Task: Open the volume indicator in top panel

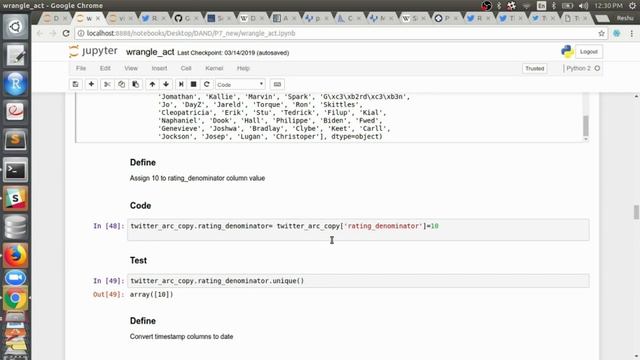Action: (583, 6)
